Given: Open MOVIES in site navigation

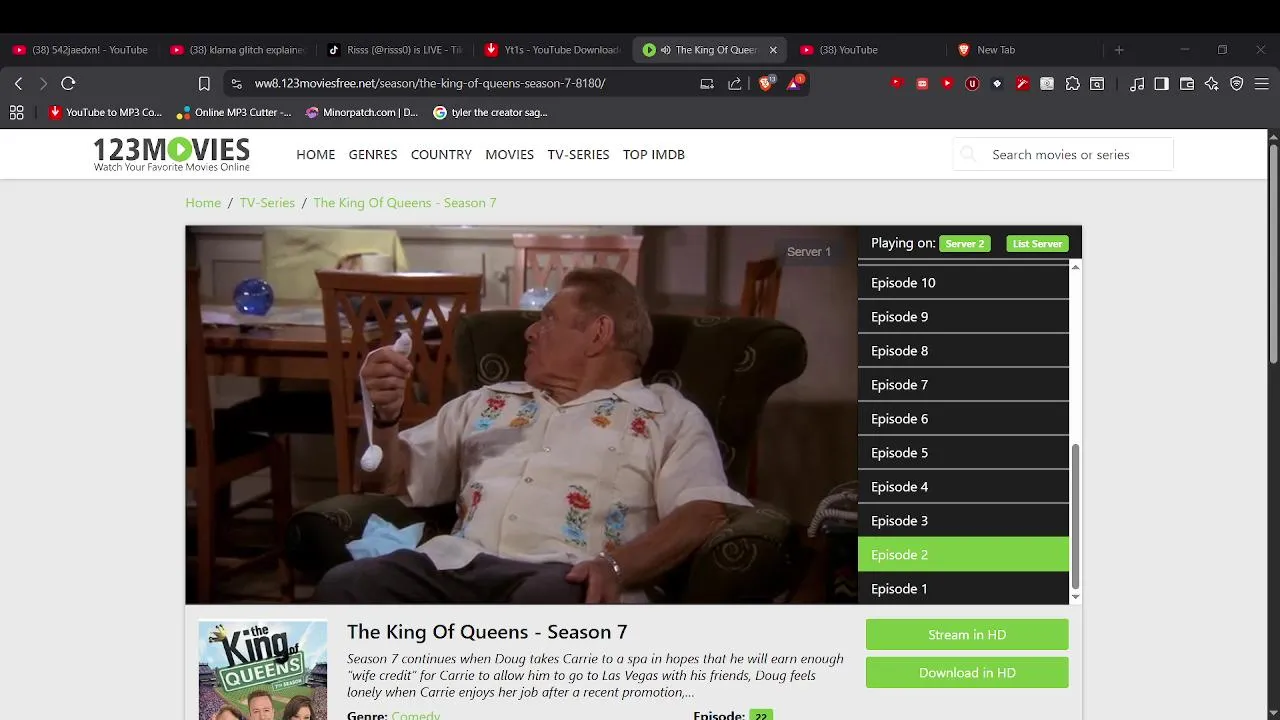Looking at the screenshot, I should [x=510, y=155].
